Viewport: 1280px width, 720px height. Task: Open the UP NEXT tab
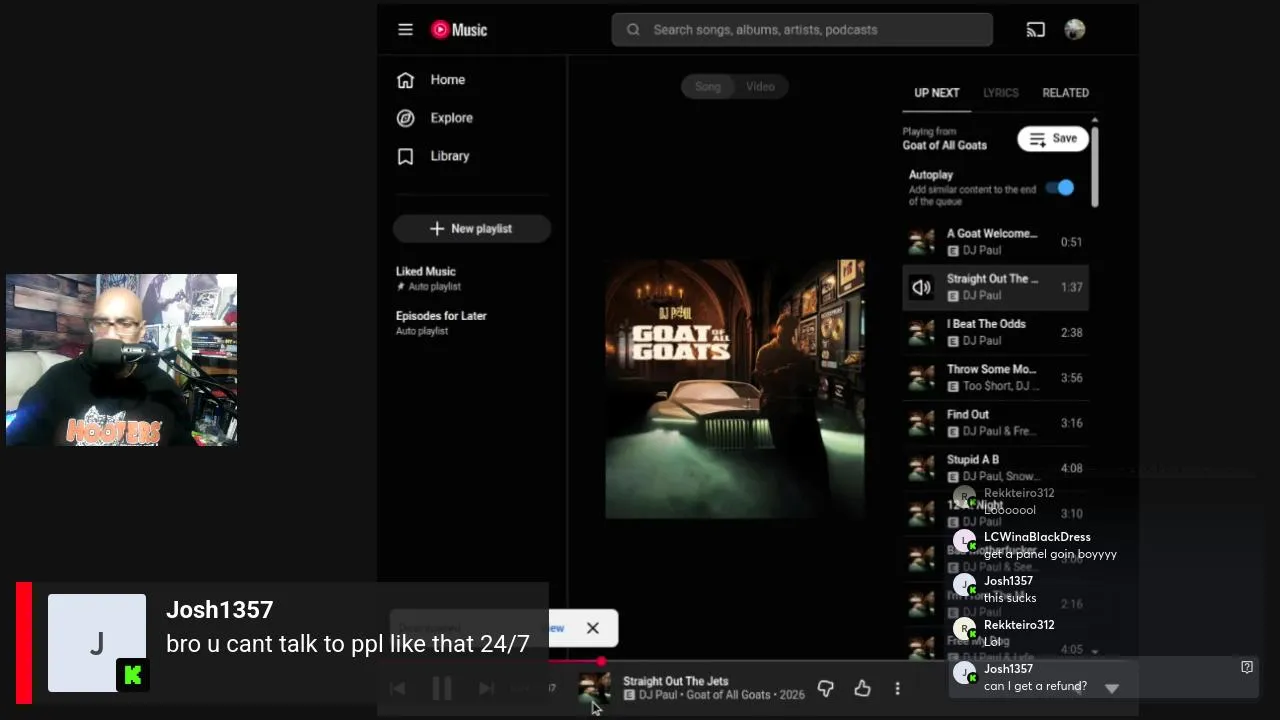pyautogui.click(x=937, y=93)
